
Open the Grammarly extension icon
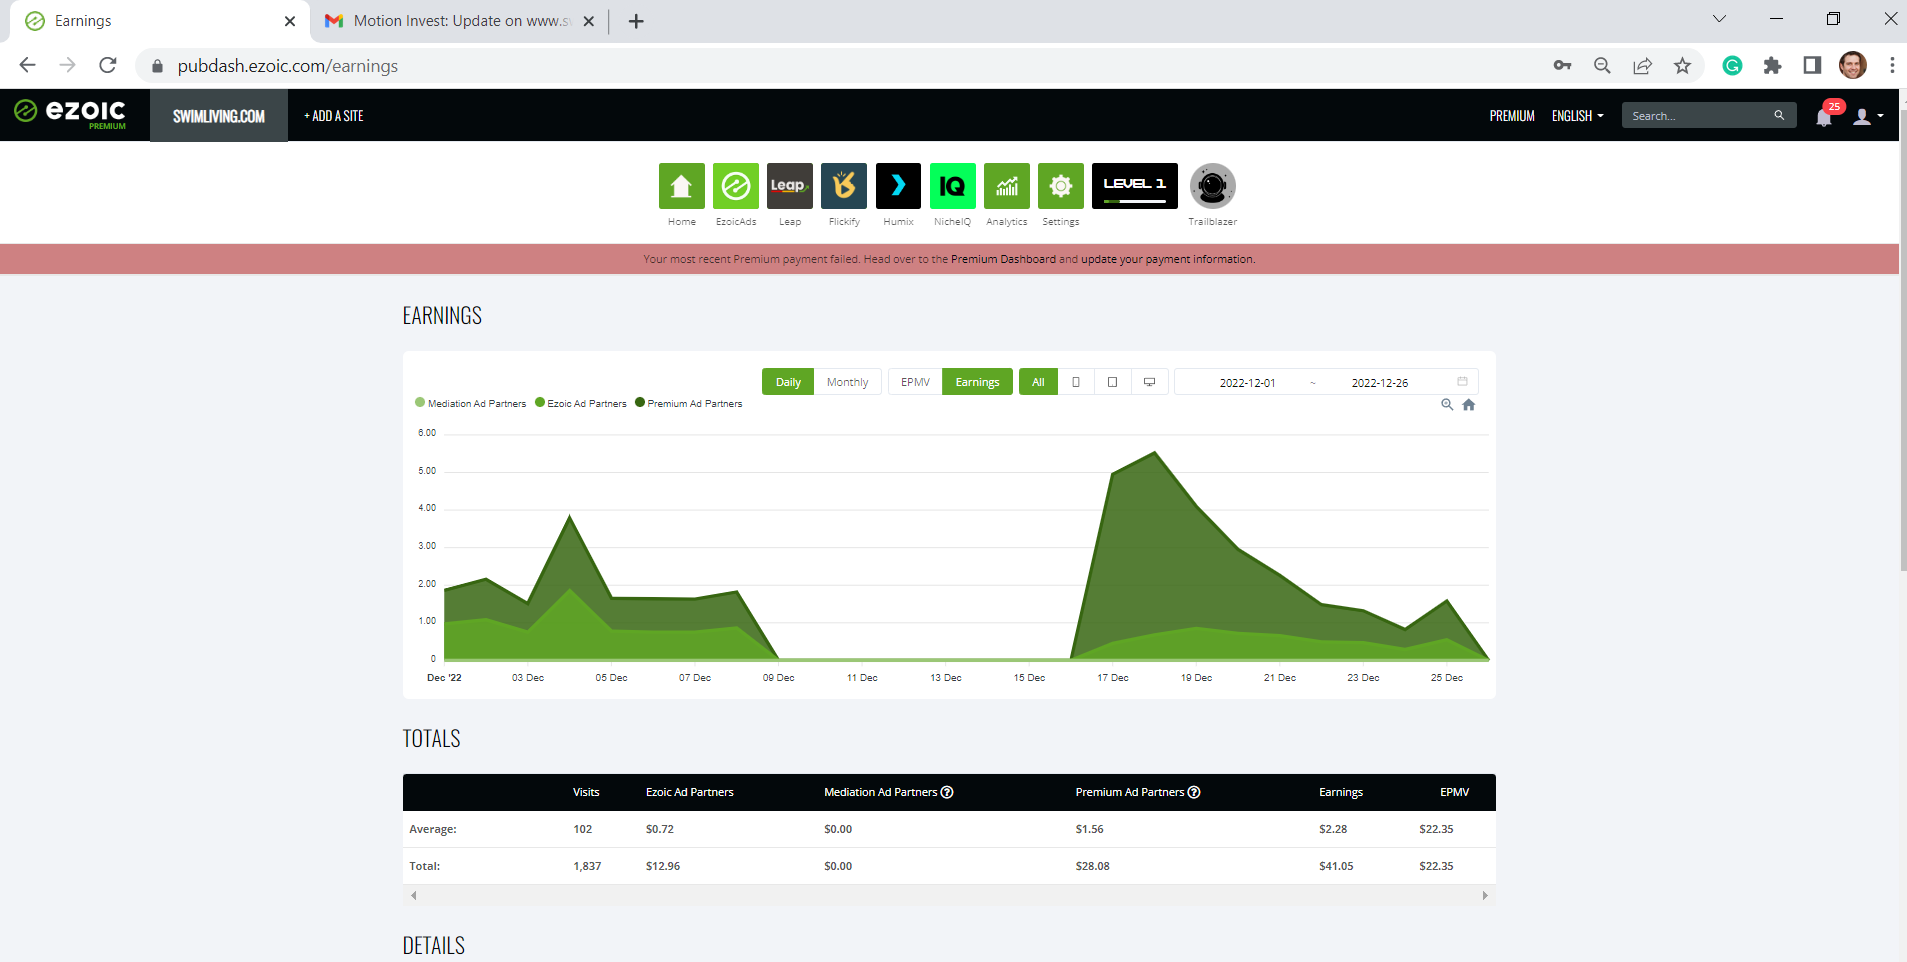pos(1733,66)
